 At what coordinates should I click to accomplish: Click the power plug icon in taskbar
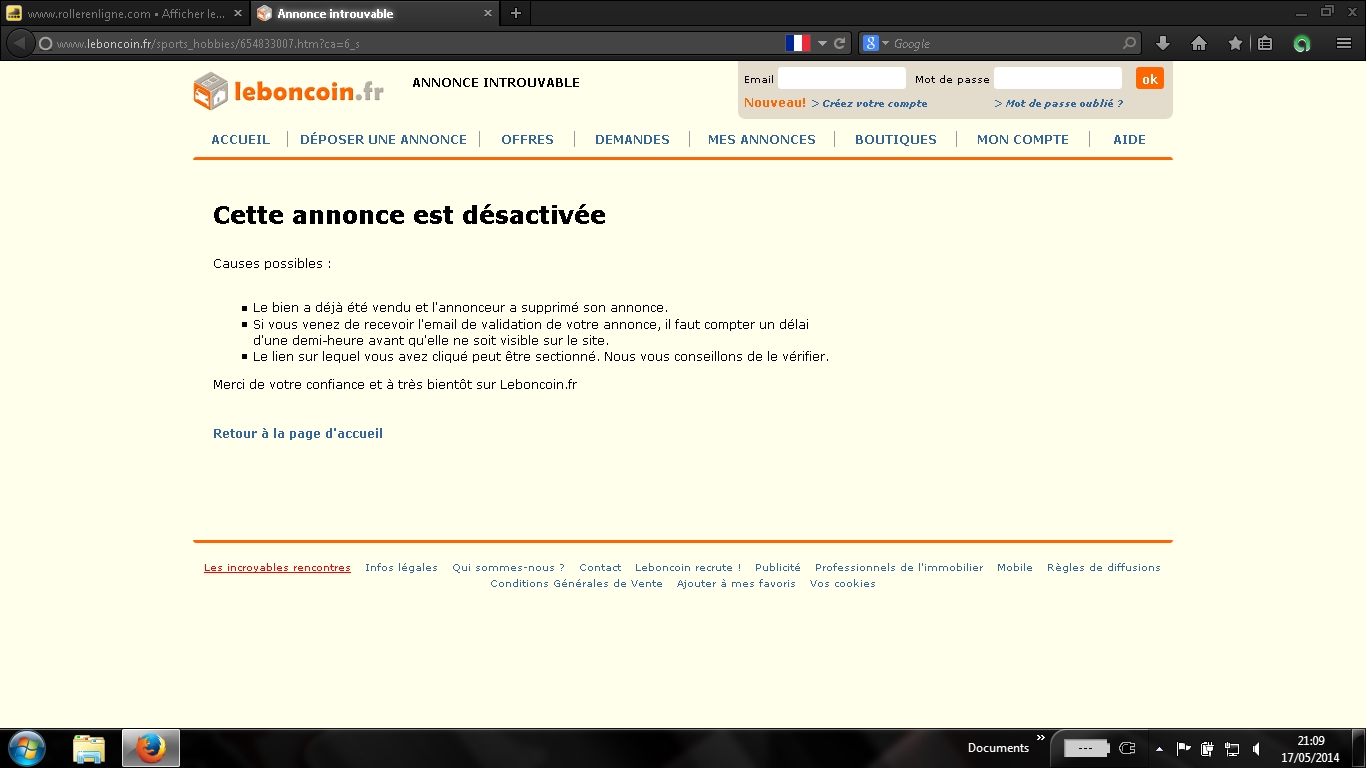[x=1127, y=748]
